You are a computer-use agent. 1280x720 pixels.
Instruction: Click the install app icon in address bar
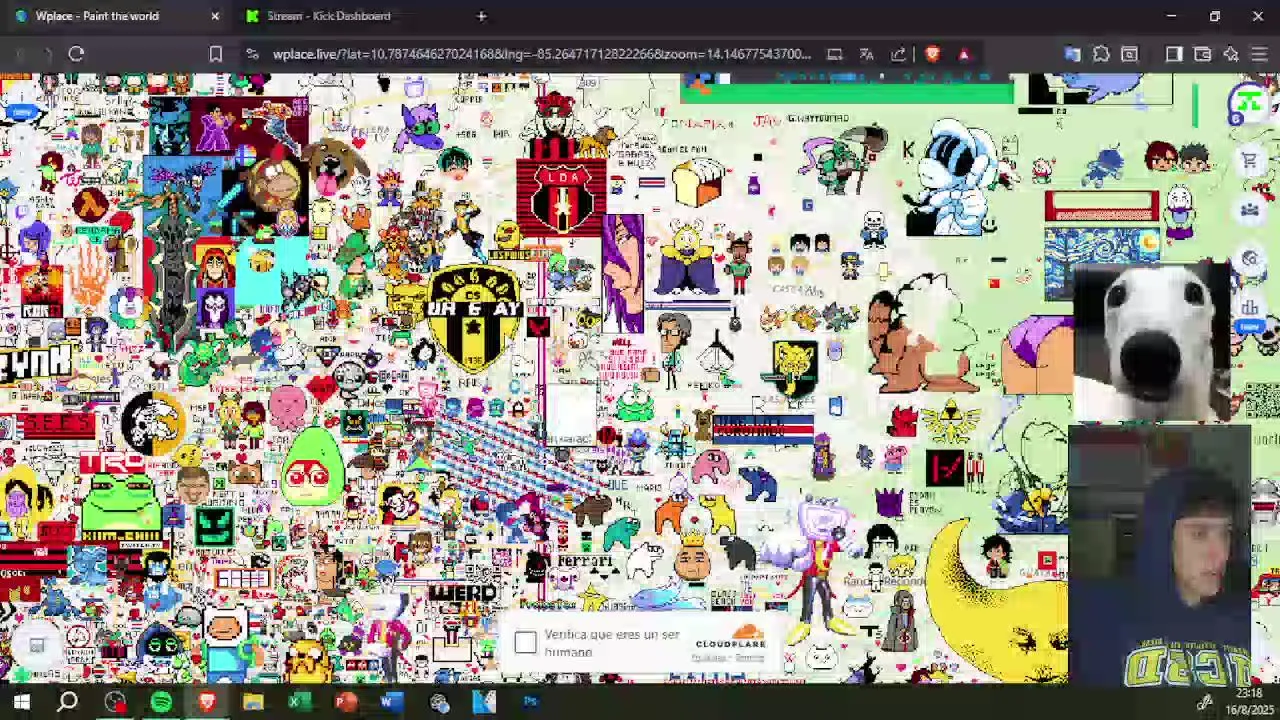click(x=834, y=54)
